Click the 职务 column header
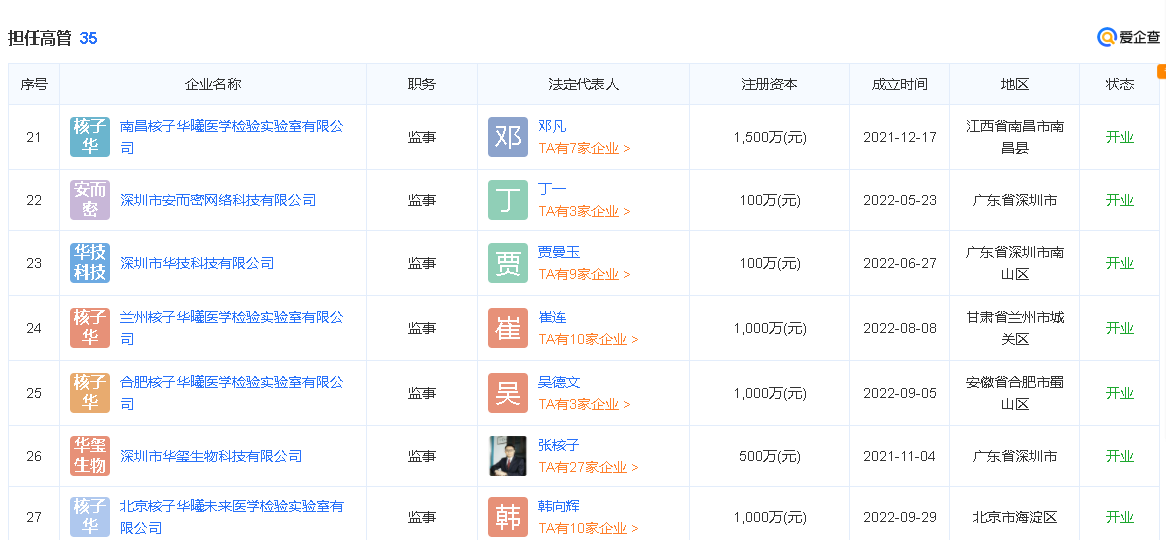Screen dimensions: 1166x540 click(422, 84)
